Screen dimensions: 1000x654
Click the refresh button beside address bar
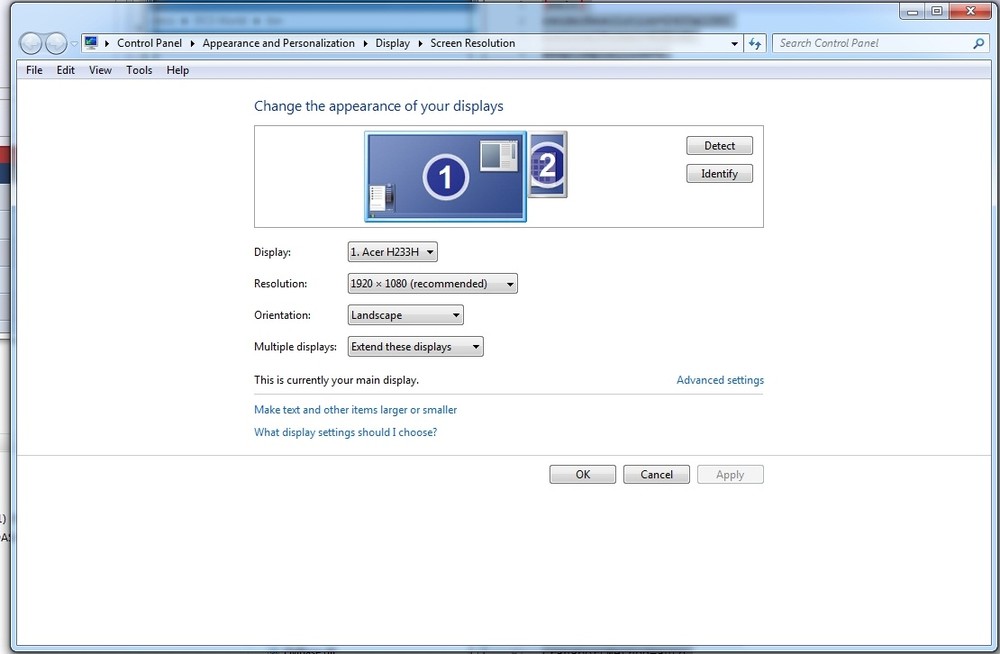tap(755, 43)
